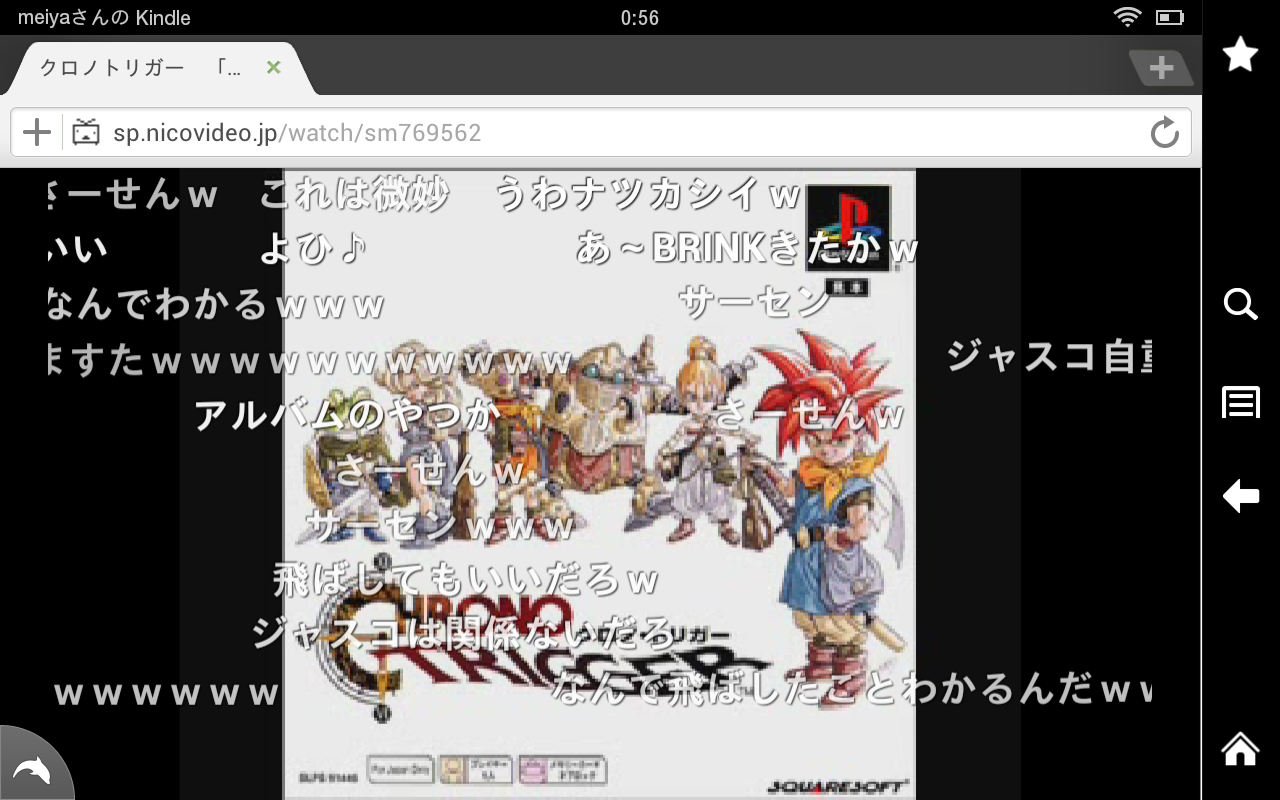Tap the meiyaさんの Kindle device name
The height and width of the screenshot is (800, 1280).
(104, 18)
